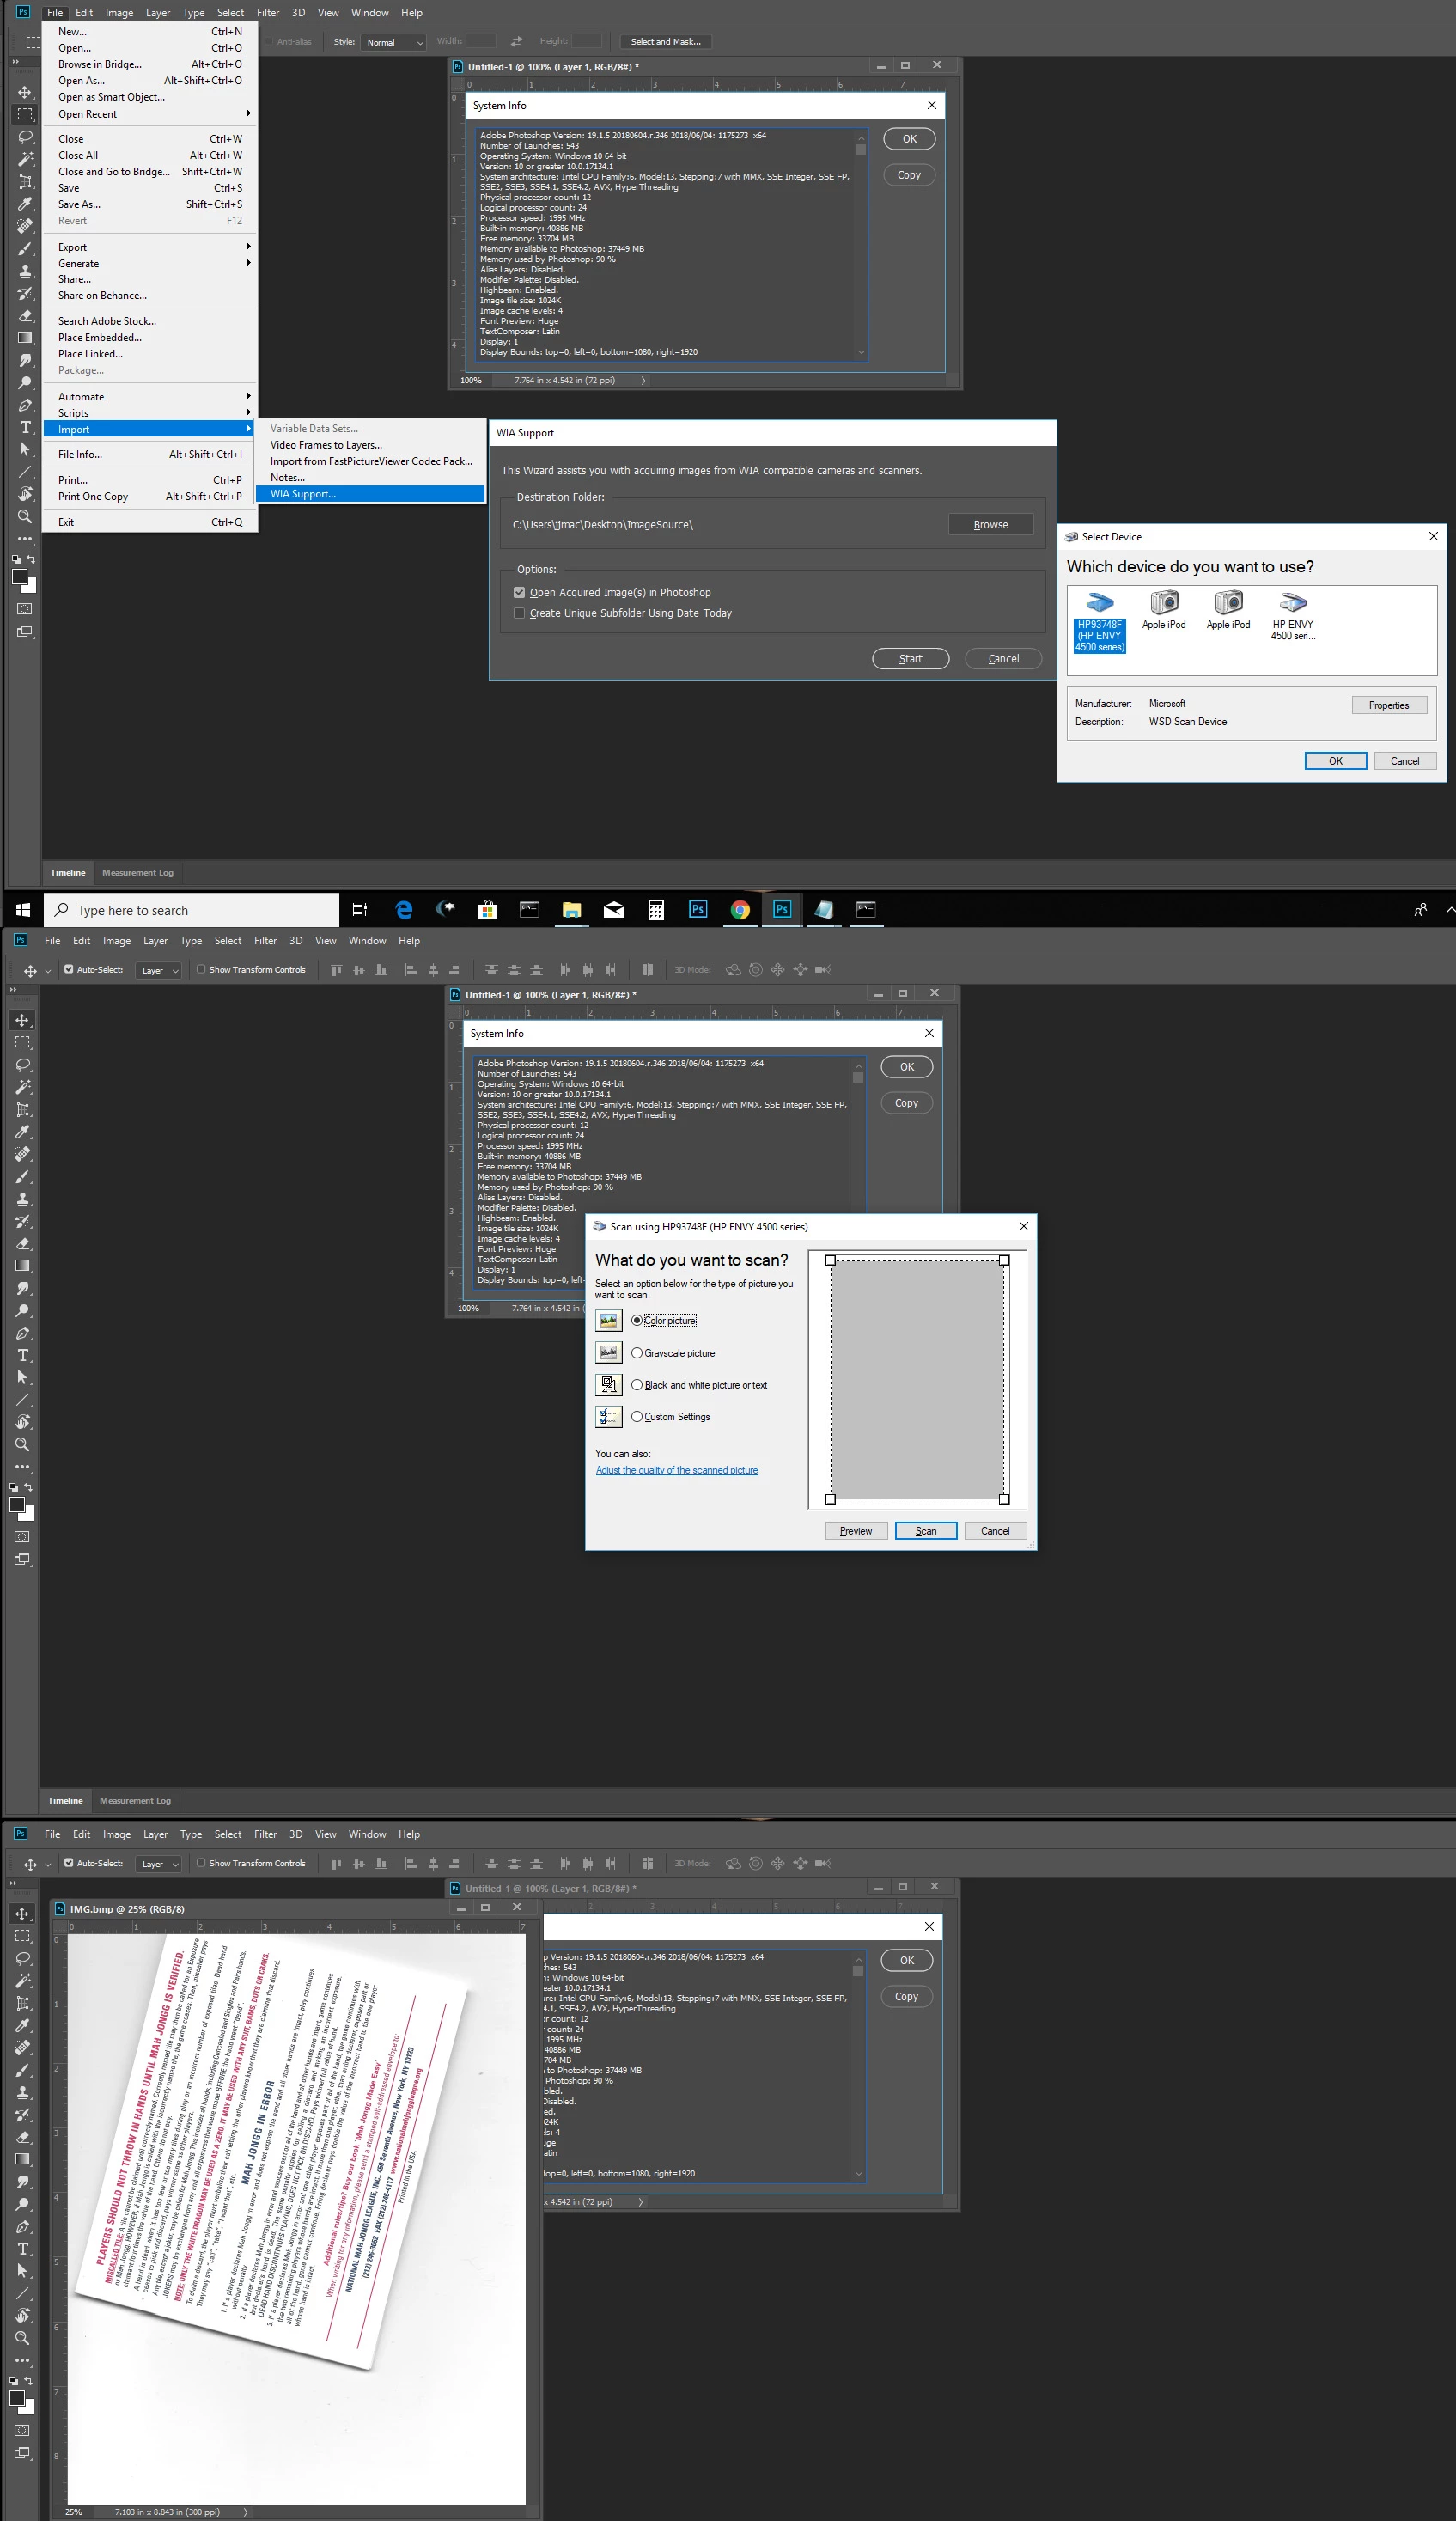Select the Pen tool beside the open File menu

[25, 405]
